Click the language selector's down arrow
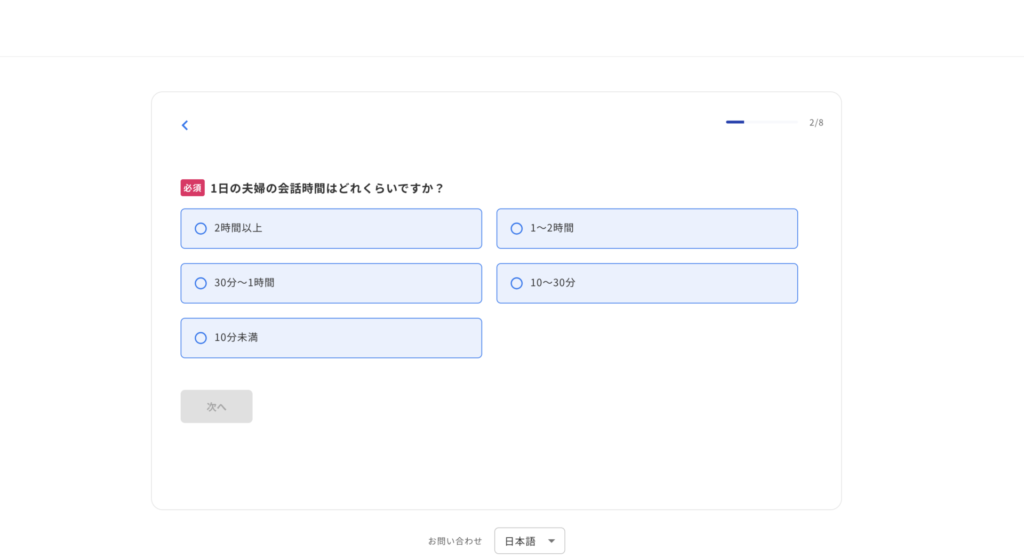This screenshot has width=1024, height=558. [551, 541]
